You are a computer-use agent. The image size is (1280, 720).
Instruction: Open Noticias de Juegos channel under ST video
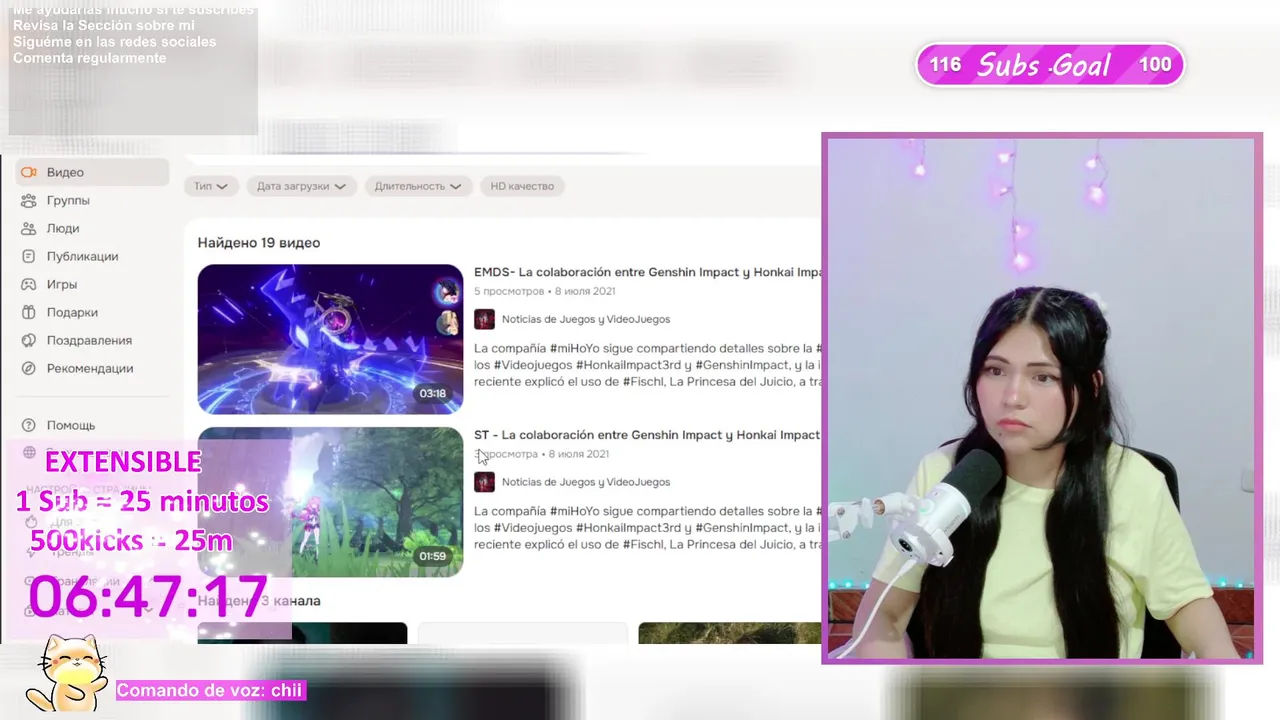pos(586,482)
